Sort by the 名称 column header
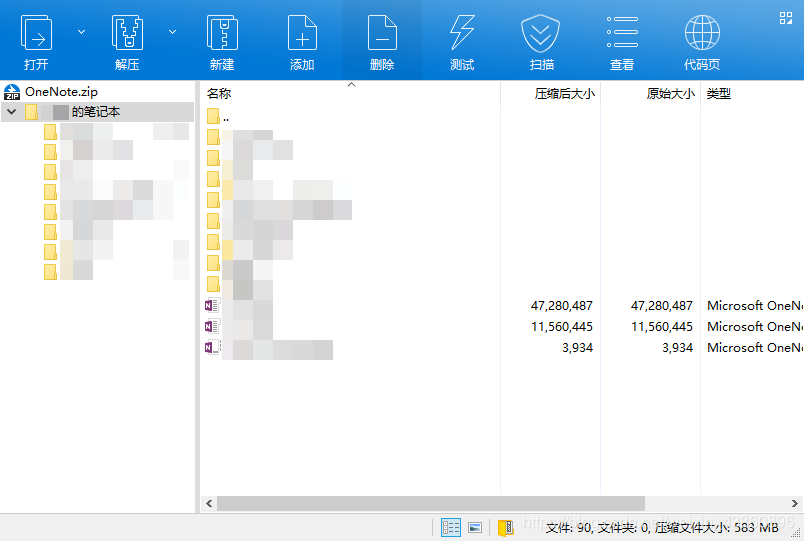 219,93
